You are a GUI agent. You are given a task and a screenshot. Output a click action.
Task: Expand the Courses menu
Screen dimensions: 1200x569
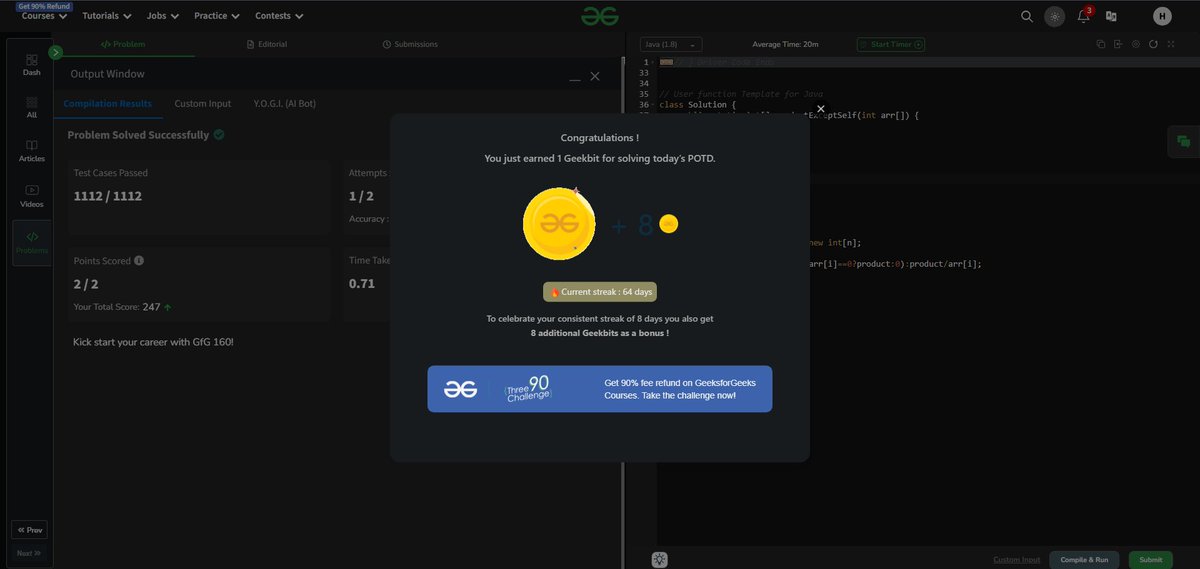(45, 16)
